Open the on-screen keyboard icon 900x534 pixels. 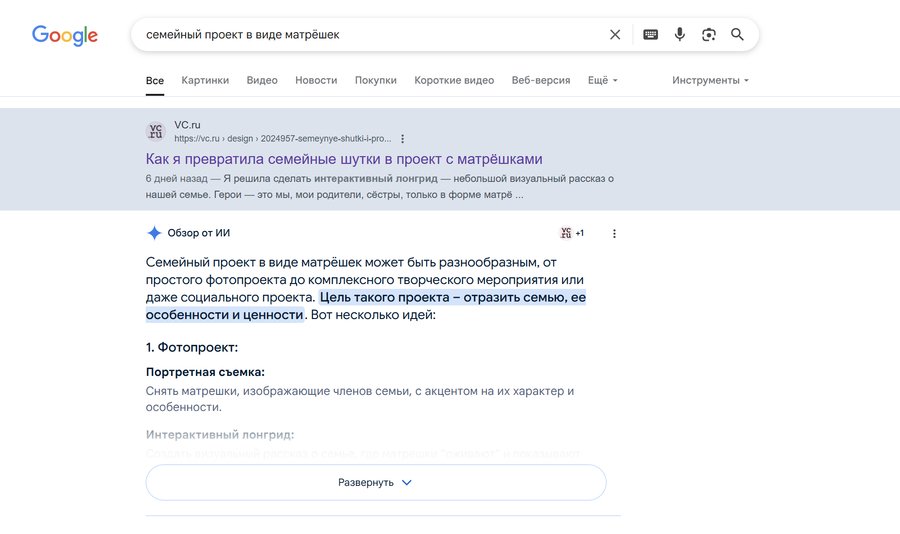tap(651, 35)
